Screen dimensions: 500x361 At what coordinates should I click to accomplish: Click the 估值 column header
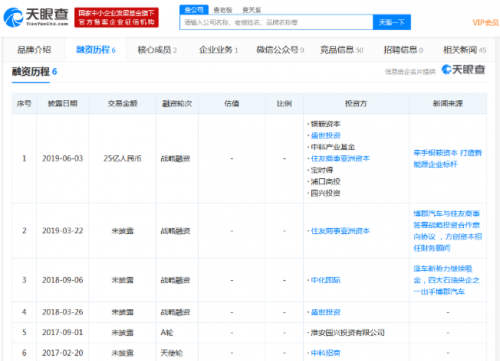click(232, 104)
